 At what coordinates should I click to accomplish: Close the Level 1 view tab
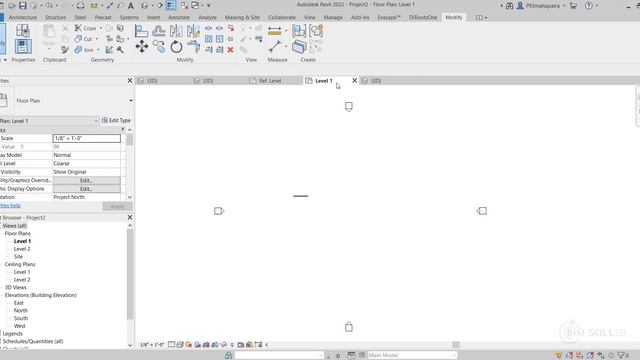click(x=354, y=81)
